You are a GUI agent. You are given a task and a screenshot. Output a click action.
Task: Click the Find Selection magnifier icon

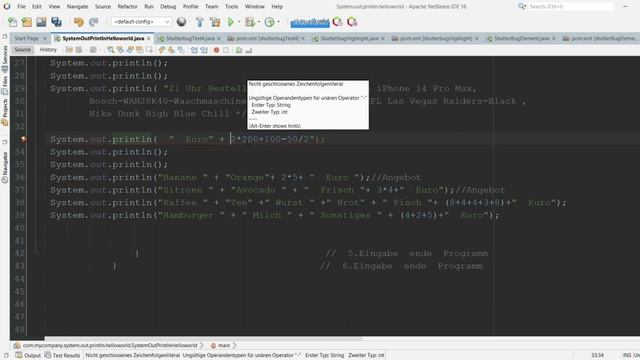click(111, 50)
